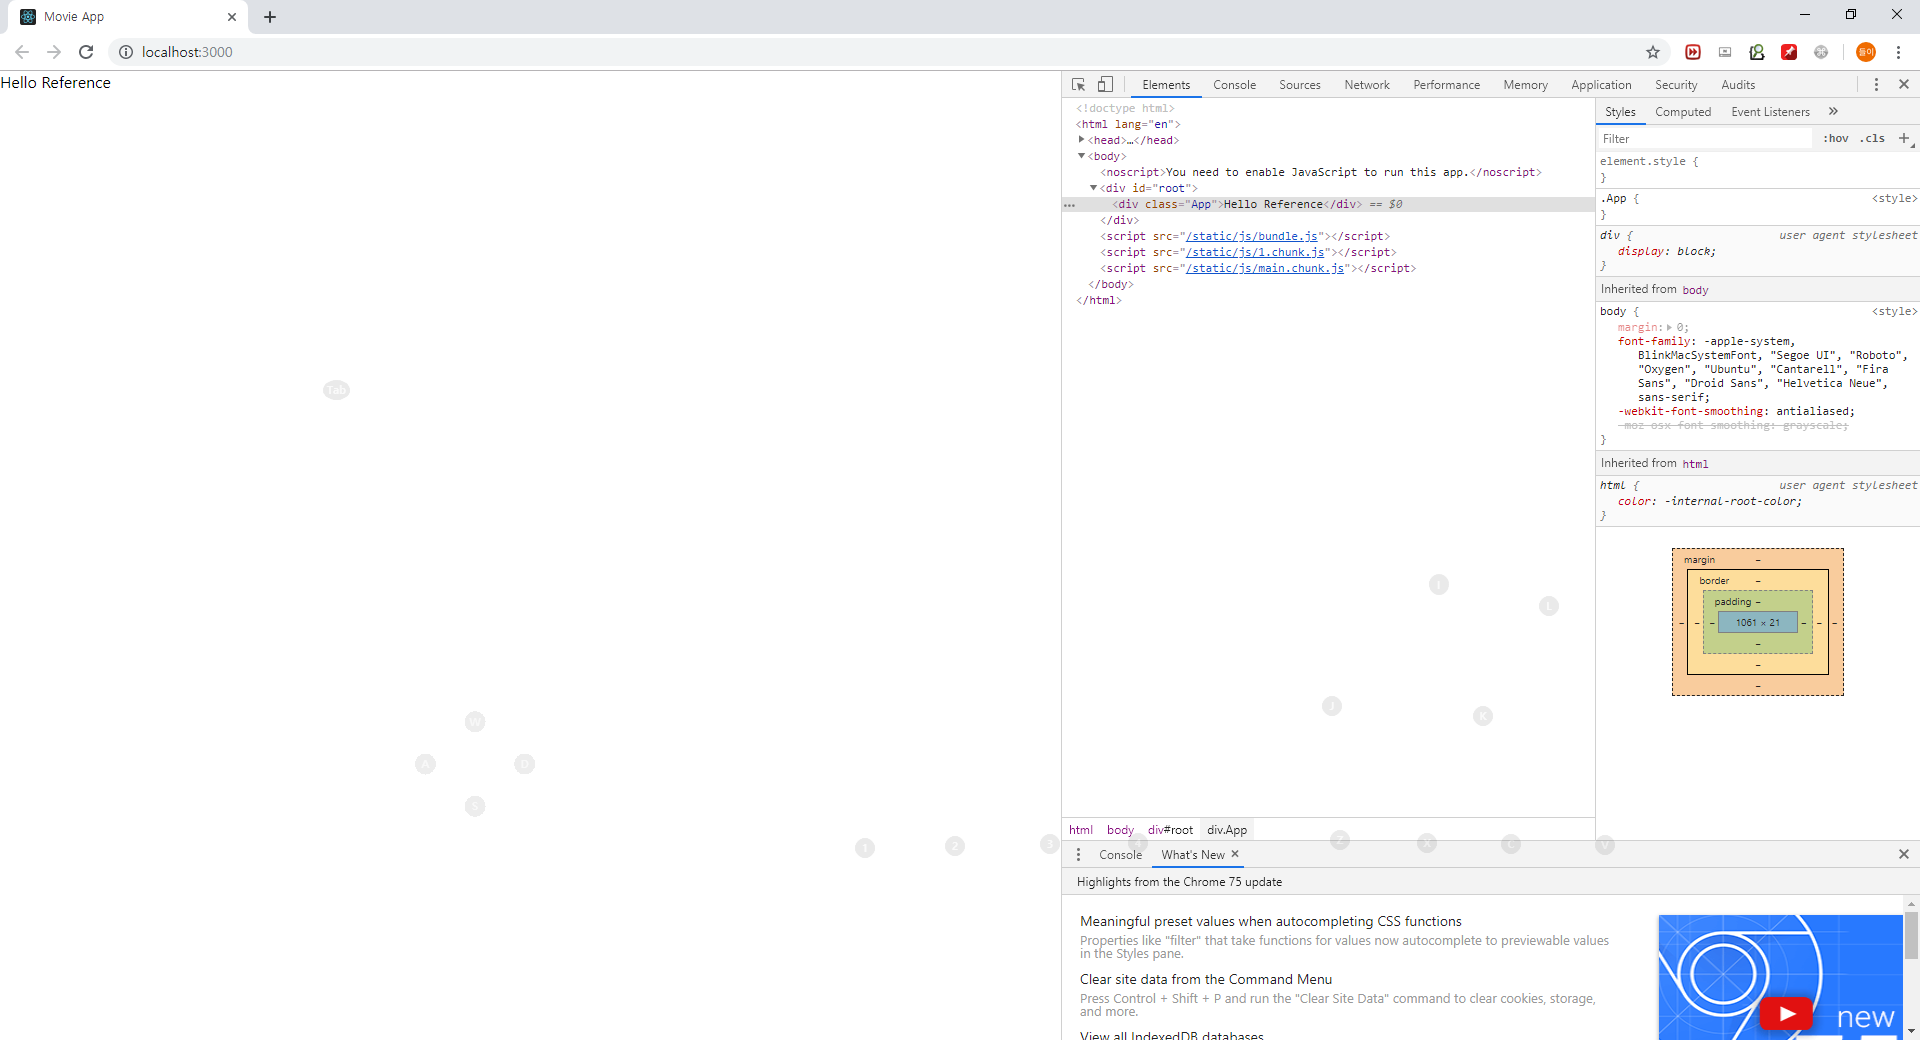This screenshot has height=1040, width=1920.
Task: Switch to the Elements tab
Action: click(x=1166, y=85)
